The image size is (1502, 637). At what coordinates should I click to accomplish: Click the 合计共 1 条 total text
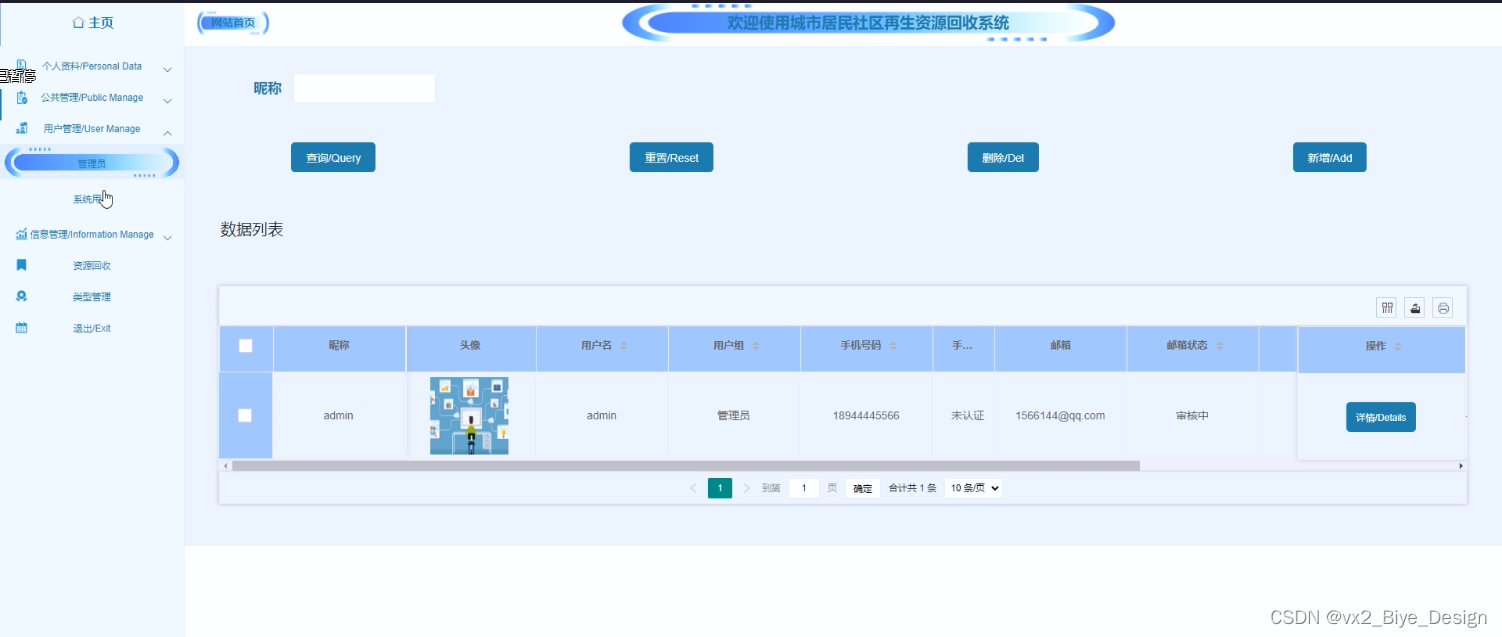coord(912,488)
